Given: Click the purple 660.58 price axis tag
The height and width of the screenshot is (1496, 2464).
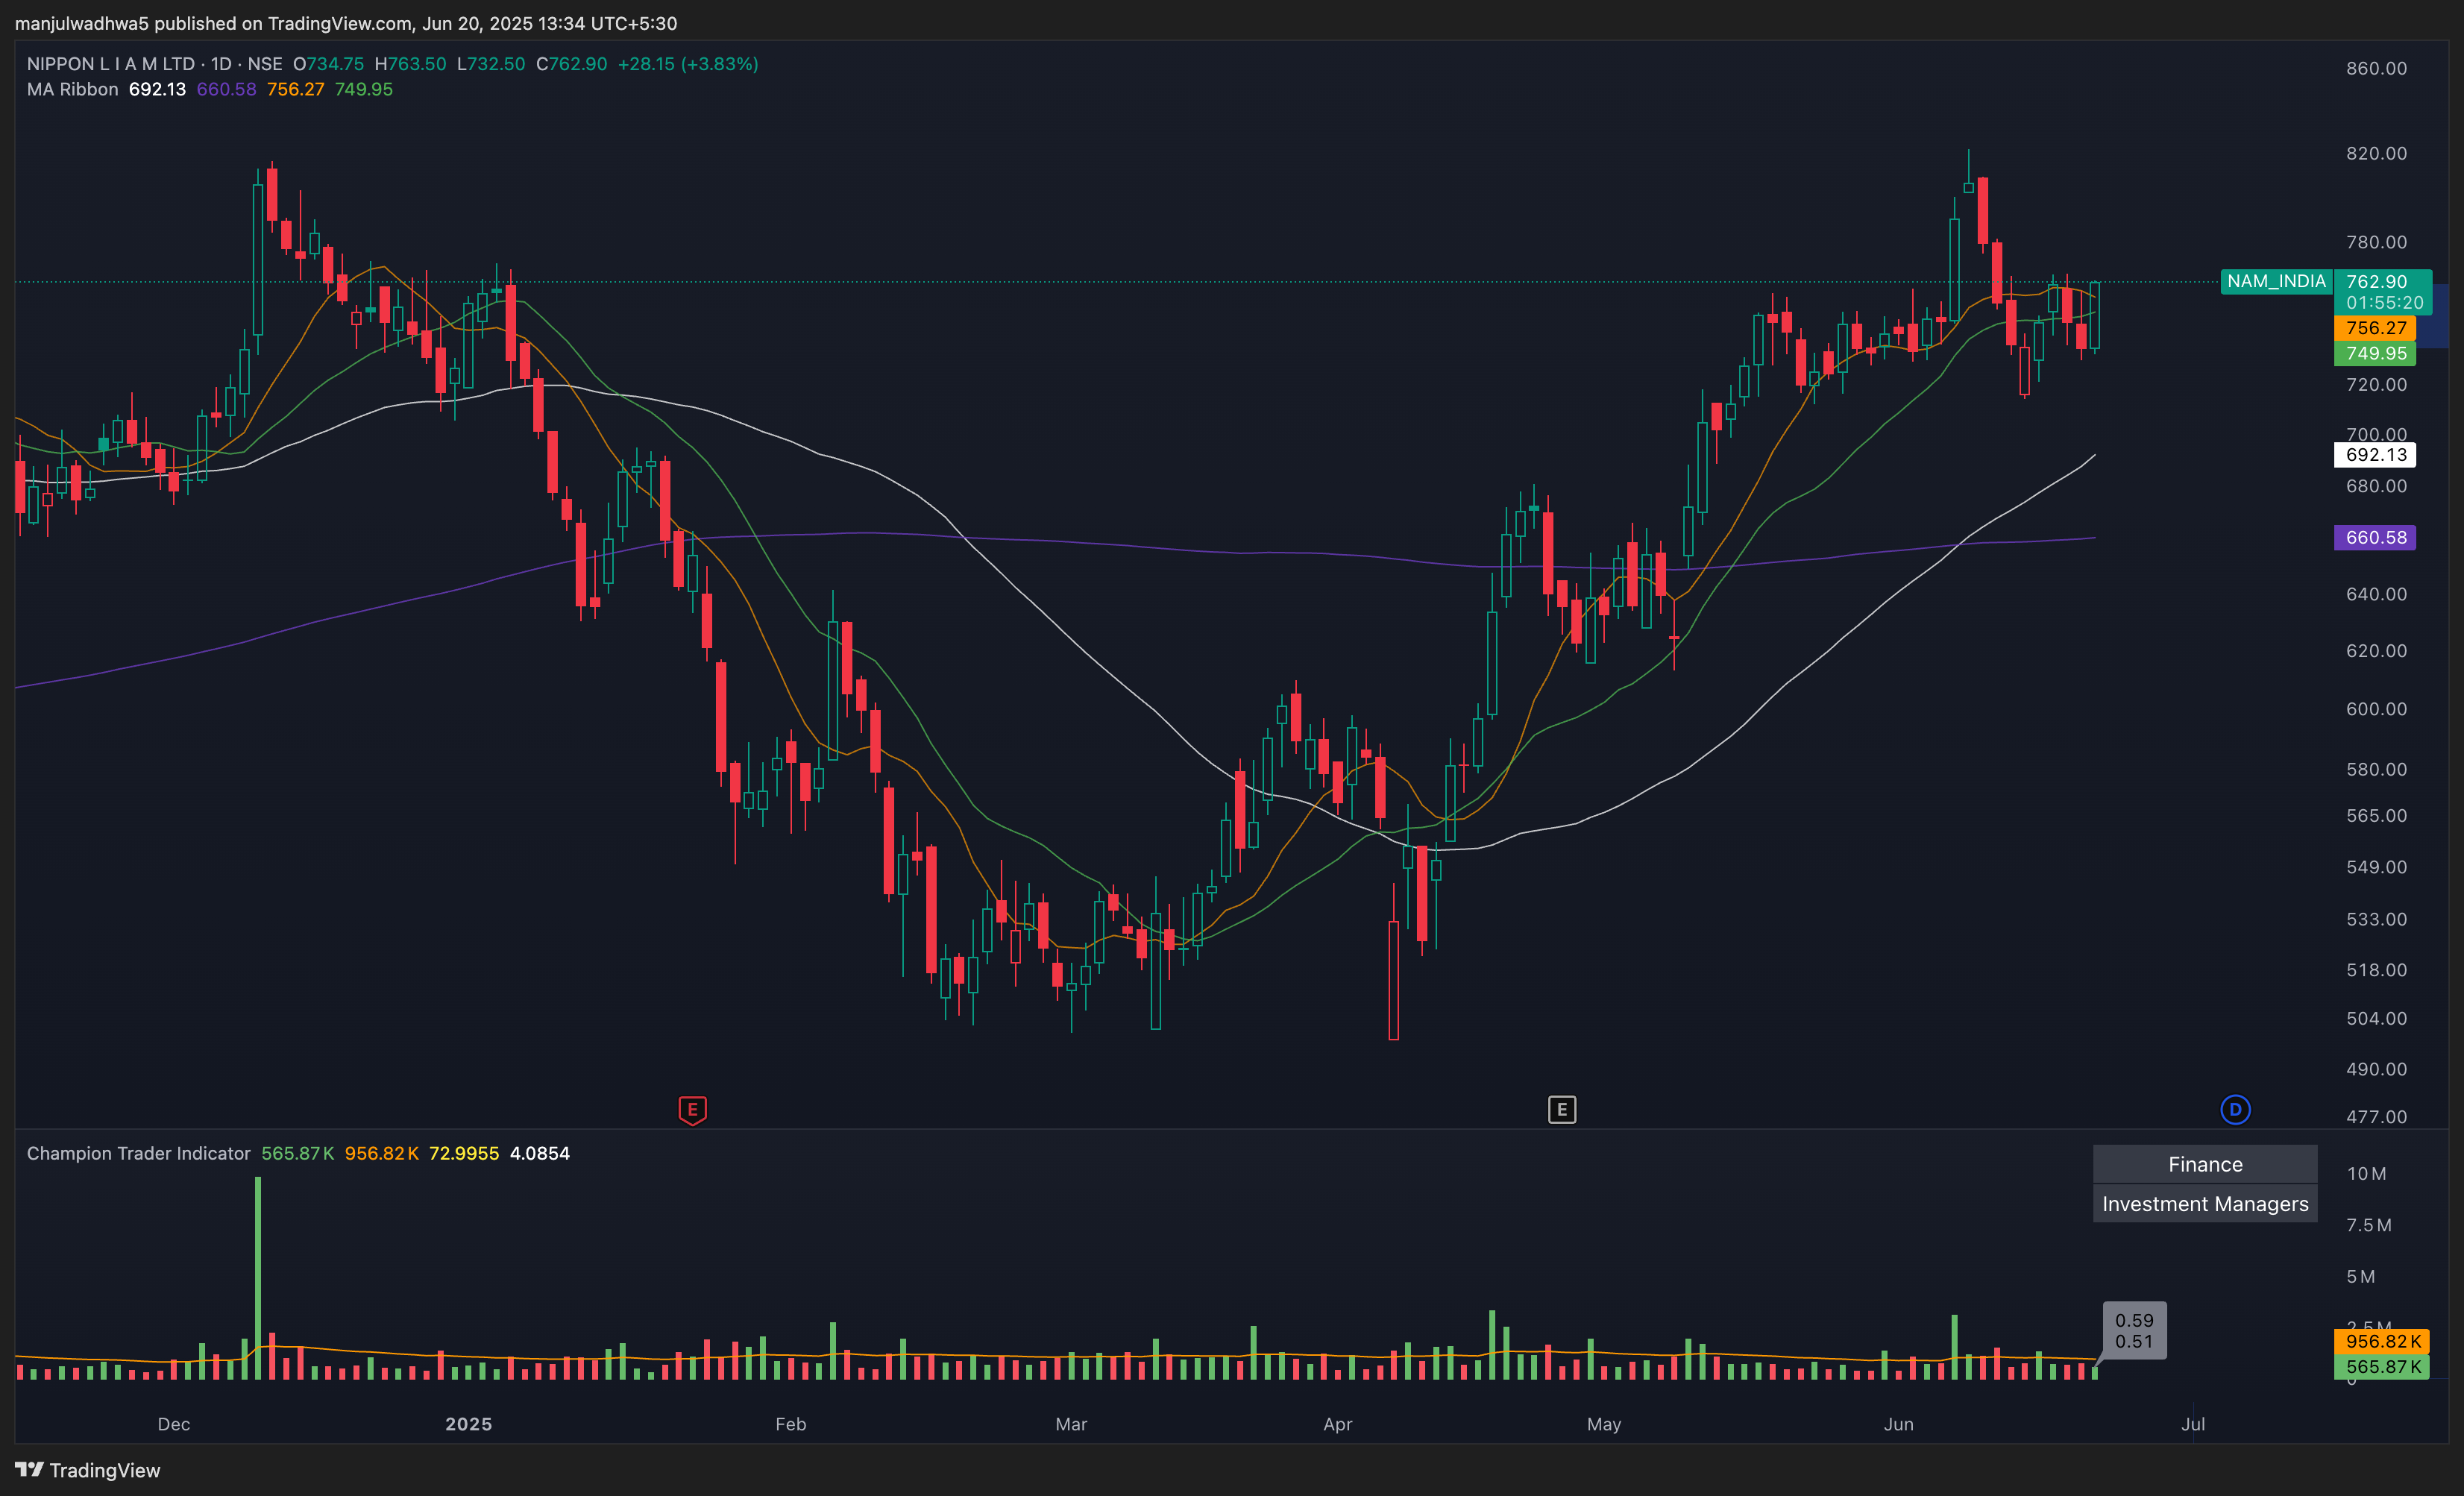Looking at the screenshot, I should [x=2375, y=538].
